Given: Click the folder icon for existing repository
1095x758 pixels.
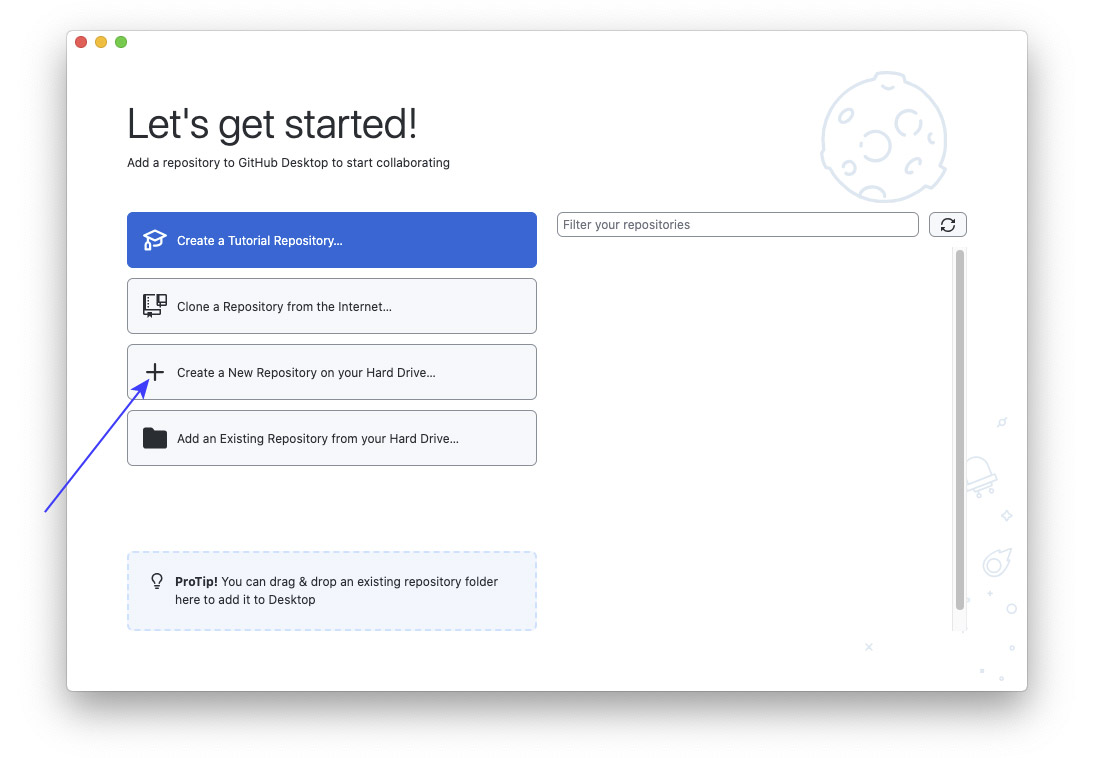Looking at the screenshot, I should 154,438.
